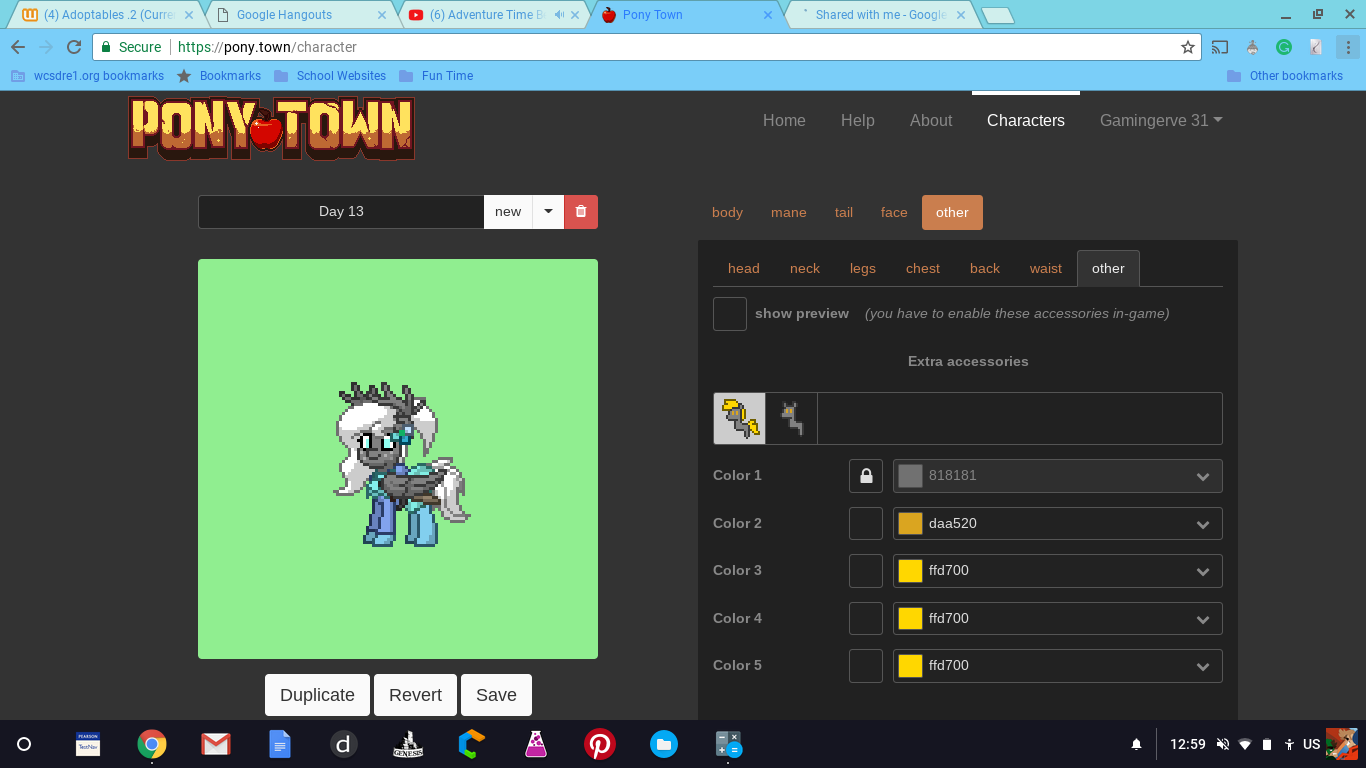This screenshot has height=768, width=1366.
Task: Switch to the face tab
Action: pos(894,212)
